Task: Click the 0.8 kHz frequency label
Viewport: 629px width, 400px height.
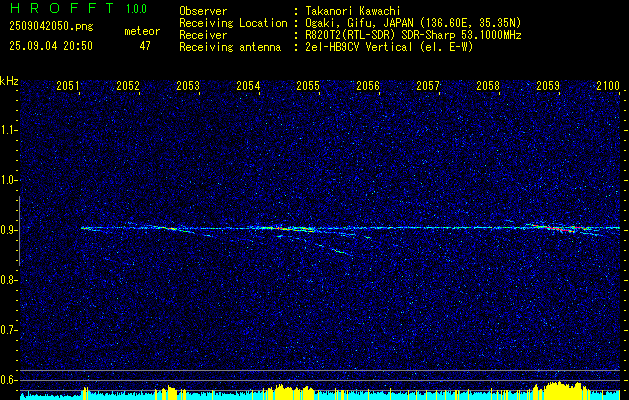Action: pos(8,280)
